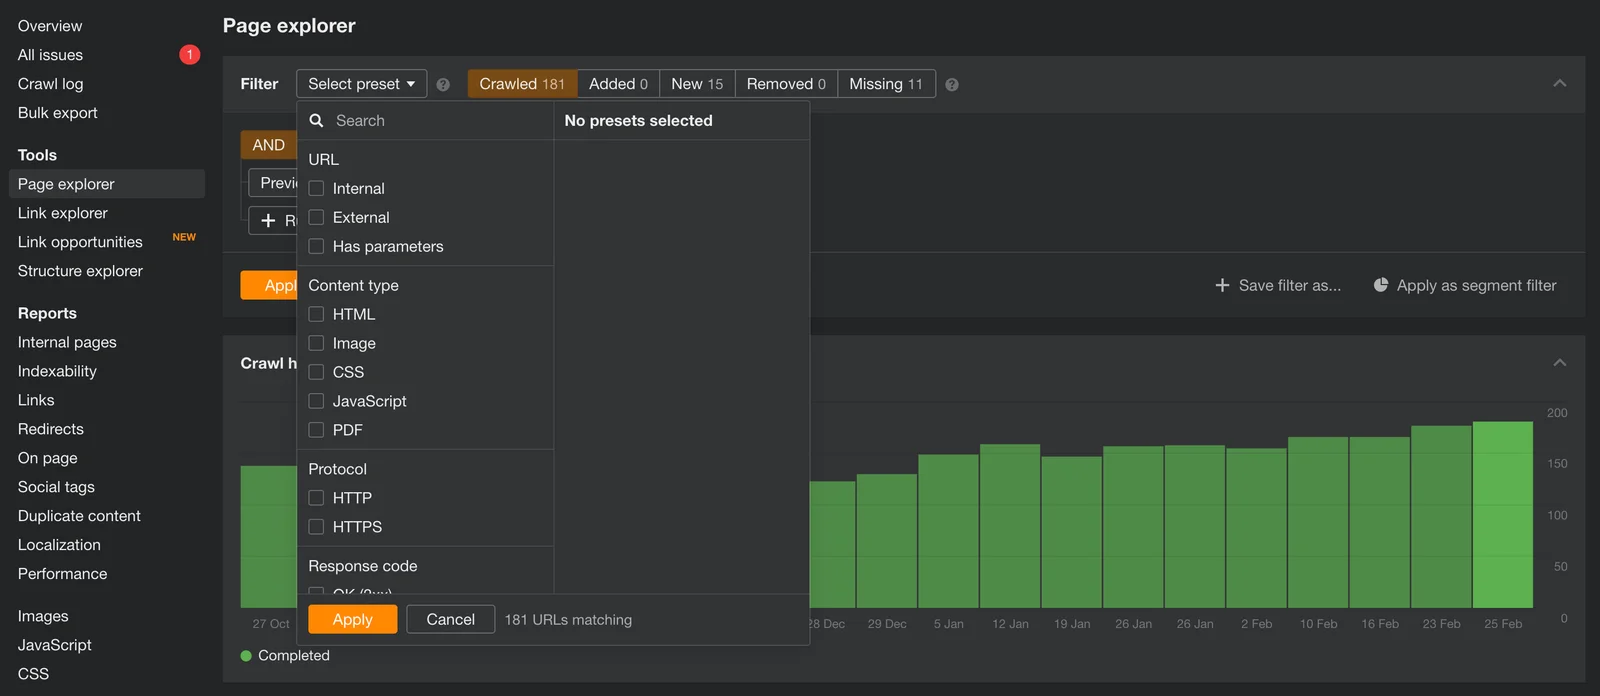Go to Structure explorer tool

[x=80, y=271]
